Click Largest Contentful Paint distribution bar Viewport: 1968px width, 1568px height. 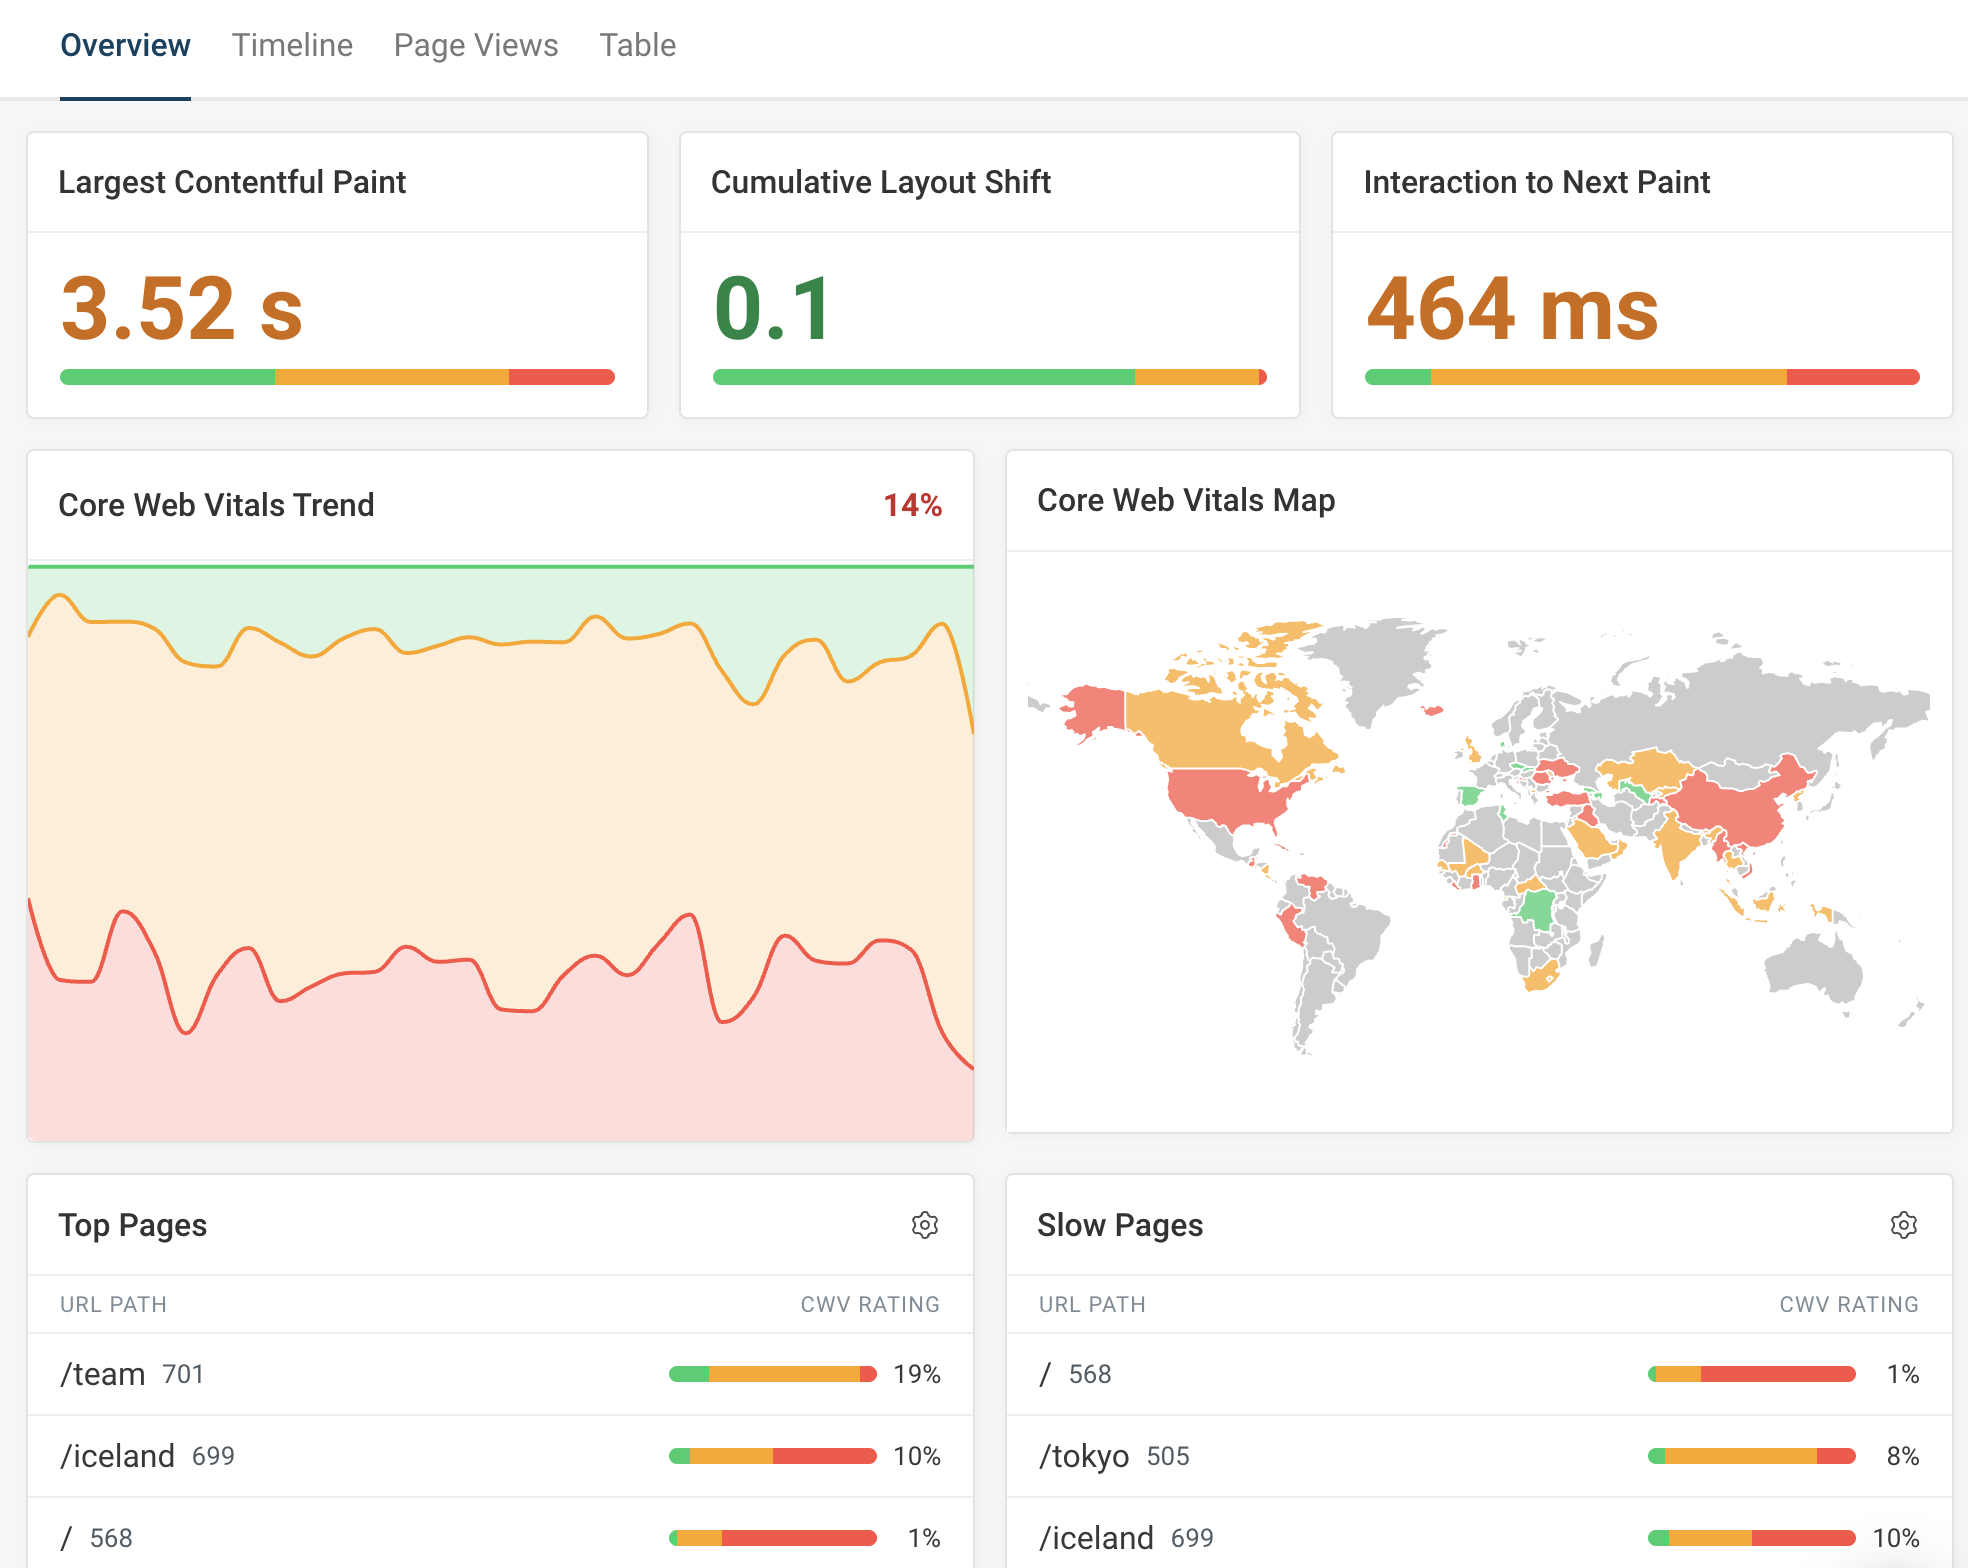[337, 377]
